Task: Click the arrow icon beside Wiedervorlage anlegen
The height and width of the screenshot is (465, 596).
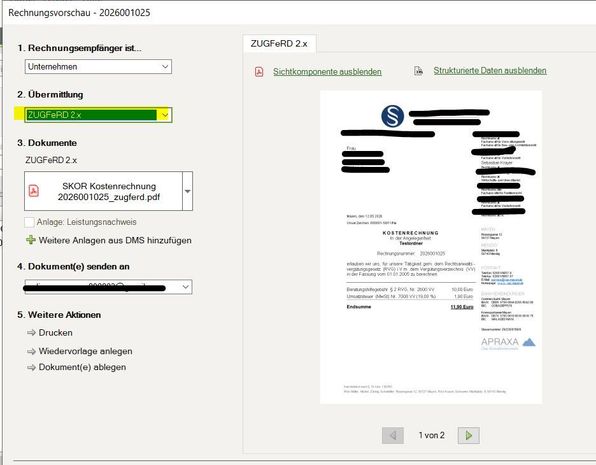Action: pyautogui.click(x=31, y=351)
